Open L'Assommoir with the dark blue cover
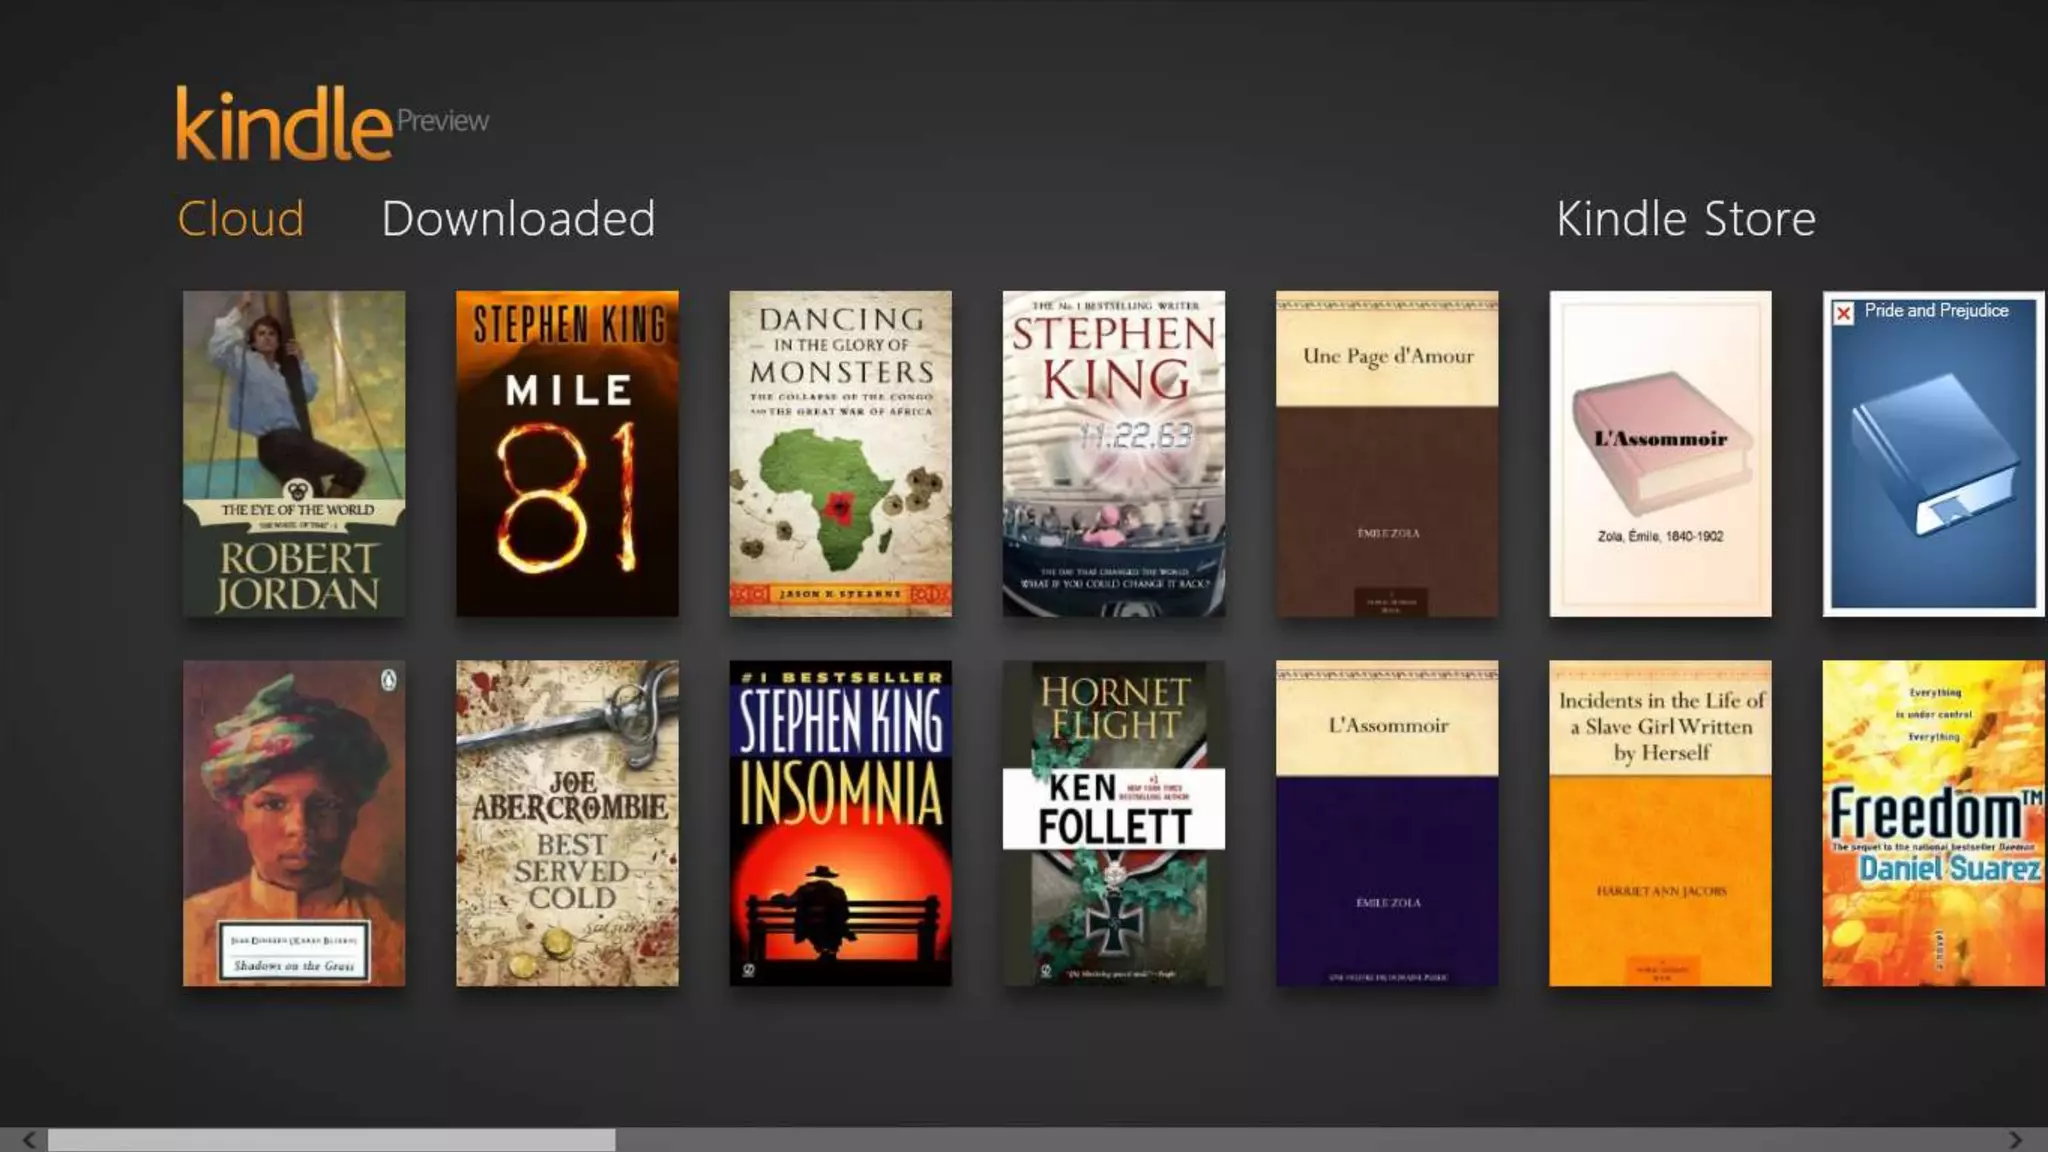The width and height of the screenshot is (2048, 1152). [x=1387, y=822]
